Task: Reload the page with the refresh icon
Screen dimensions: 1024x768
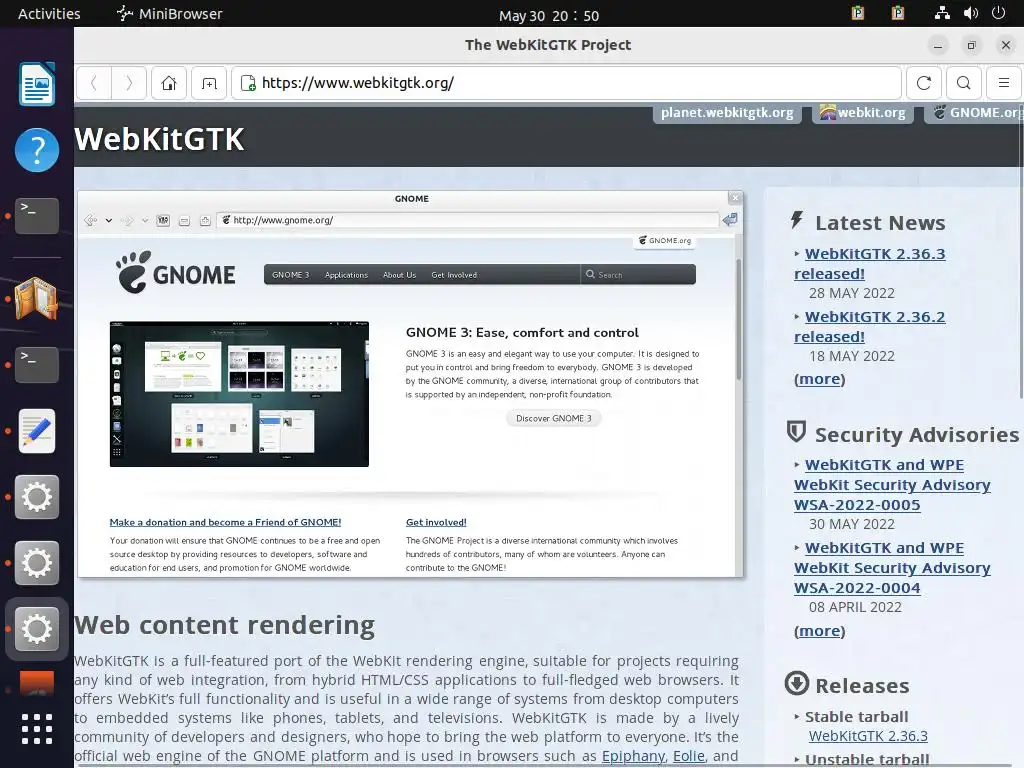Action: click(x=923, y=83)
